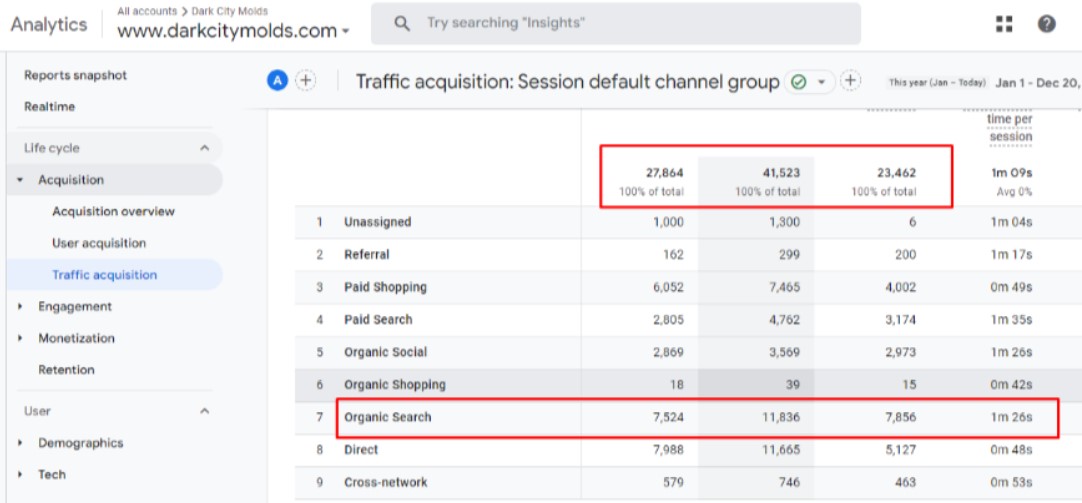
Task: Click the Try searching Insights field
Action: pos(616,23)
